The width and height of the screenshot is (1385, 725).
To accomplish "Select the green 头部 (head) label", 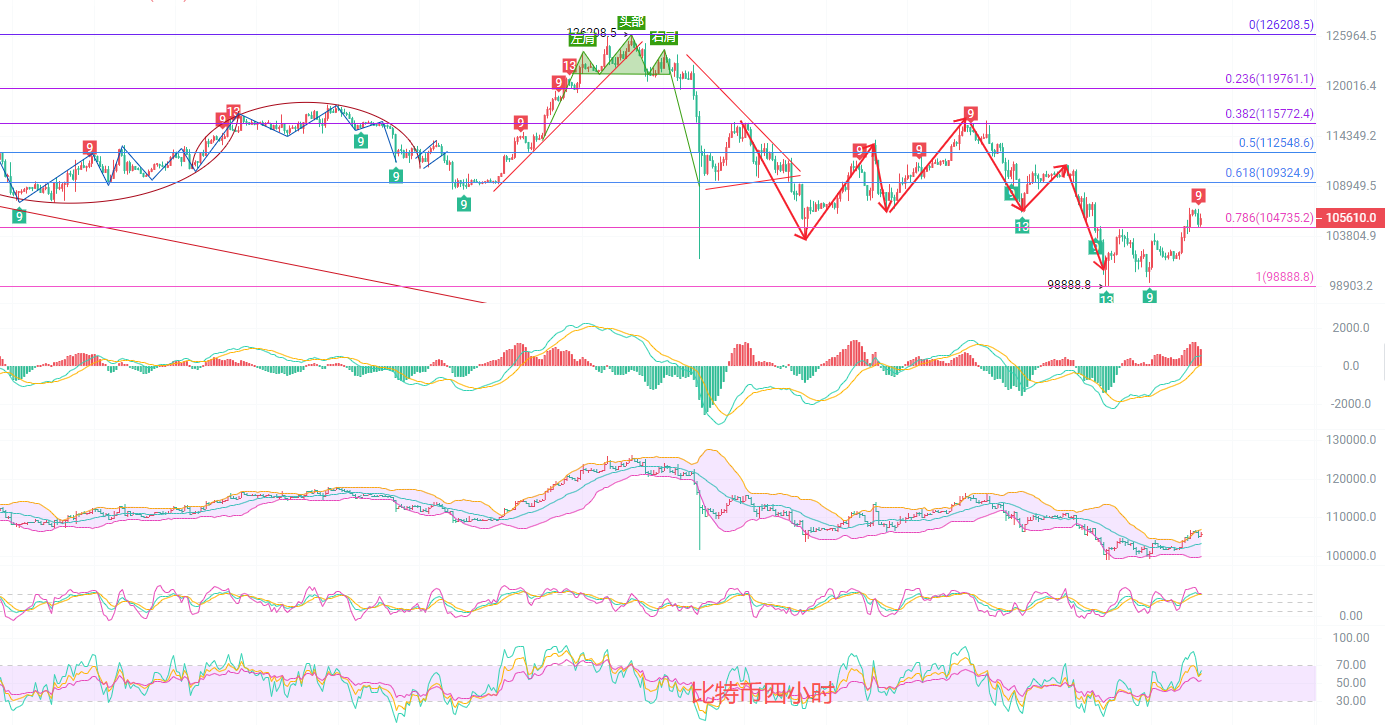I will (631, 22).
